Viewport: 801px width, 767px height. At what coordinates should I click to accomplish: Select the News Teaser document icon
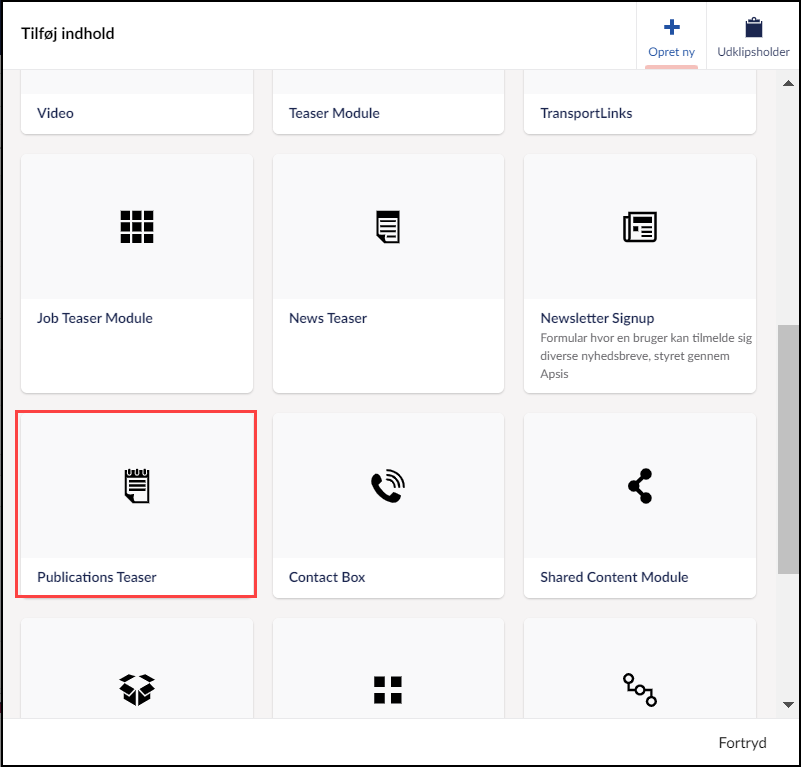pos(388,227)
